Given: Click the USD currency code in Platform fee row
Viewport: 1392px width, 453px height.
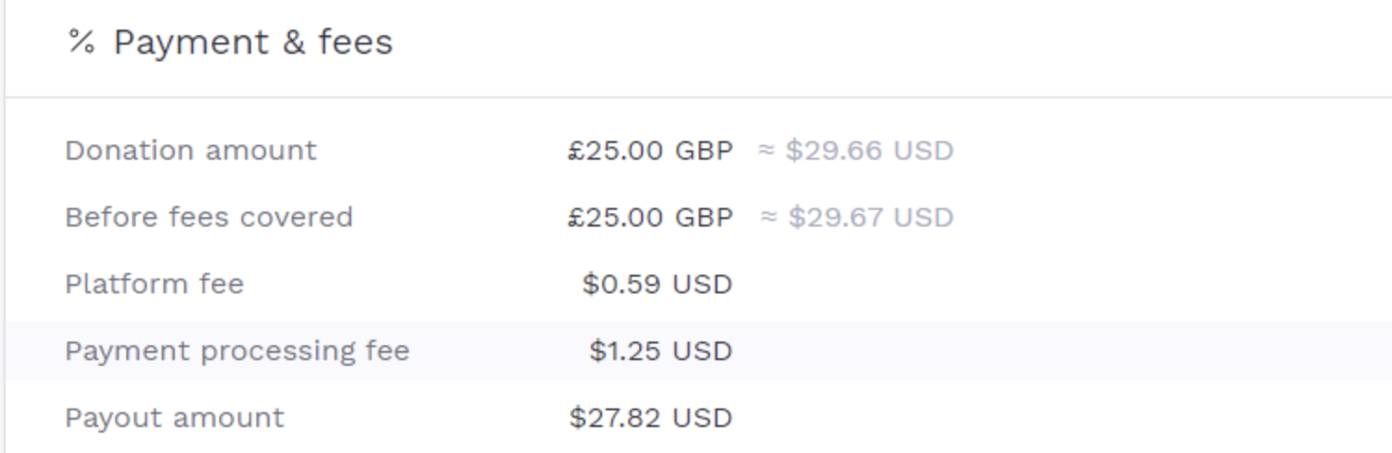Looking at the screenshot, I should pos(702,285).
